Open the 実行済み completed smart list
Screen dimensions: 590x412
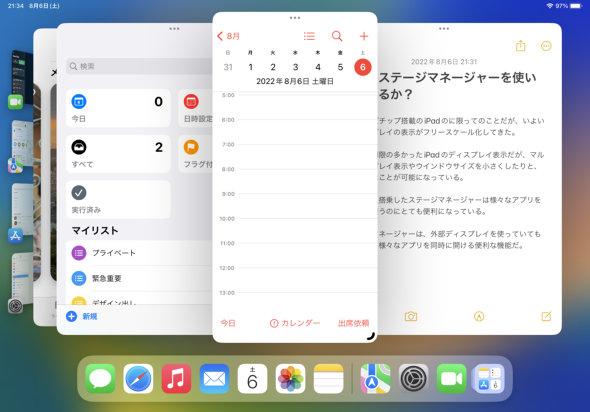point(118,199)
